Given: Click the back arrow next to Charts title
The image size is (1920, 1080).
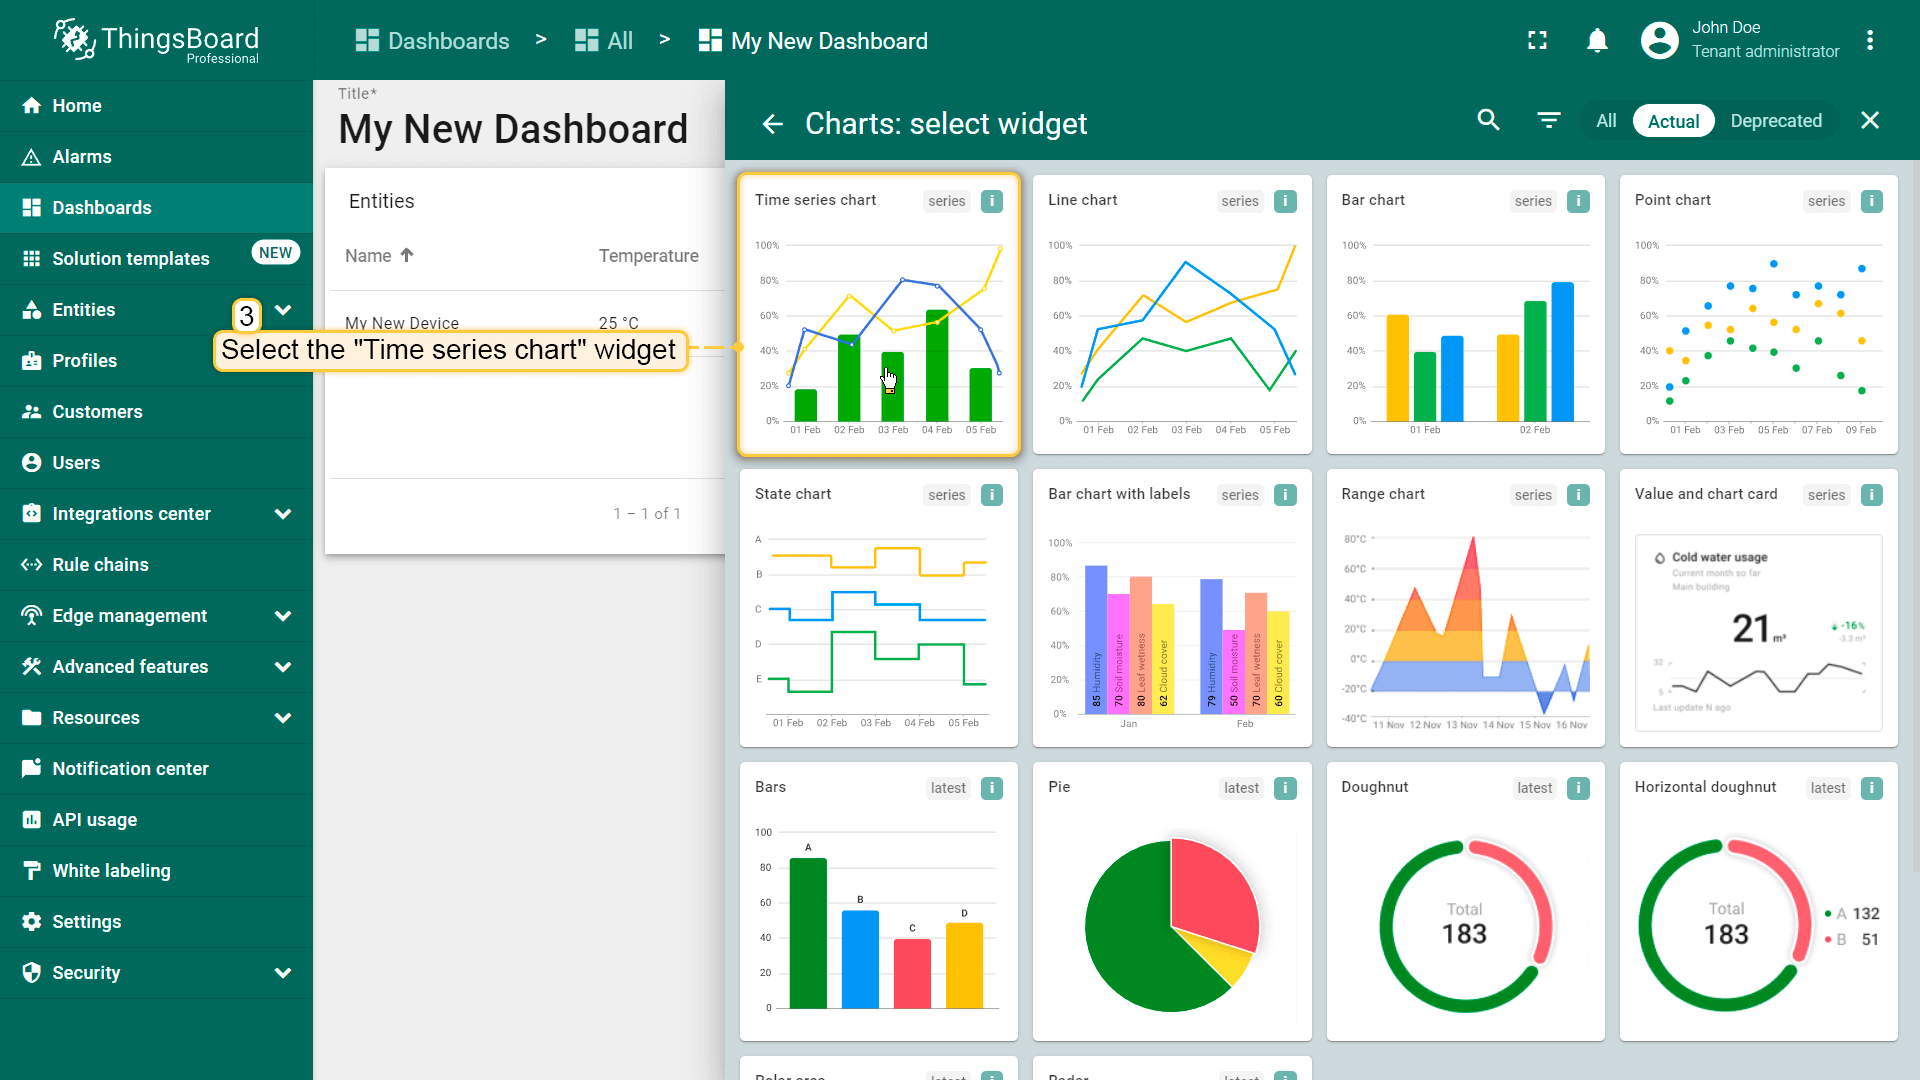Looking at the screenshot, I should tap(772, 124).
